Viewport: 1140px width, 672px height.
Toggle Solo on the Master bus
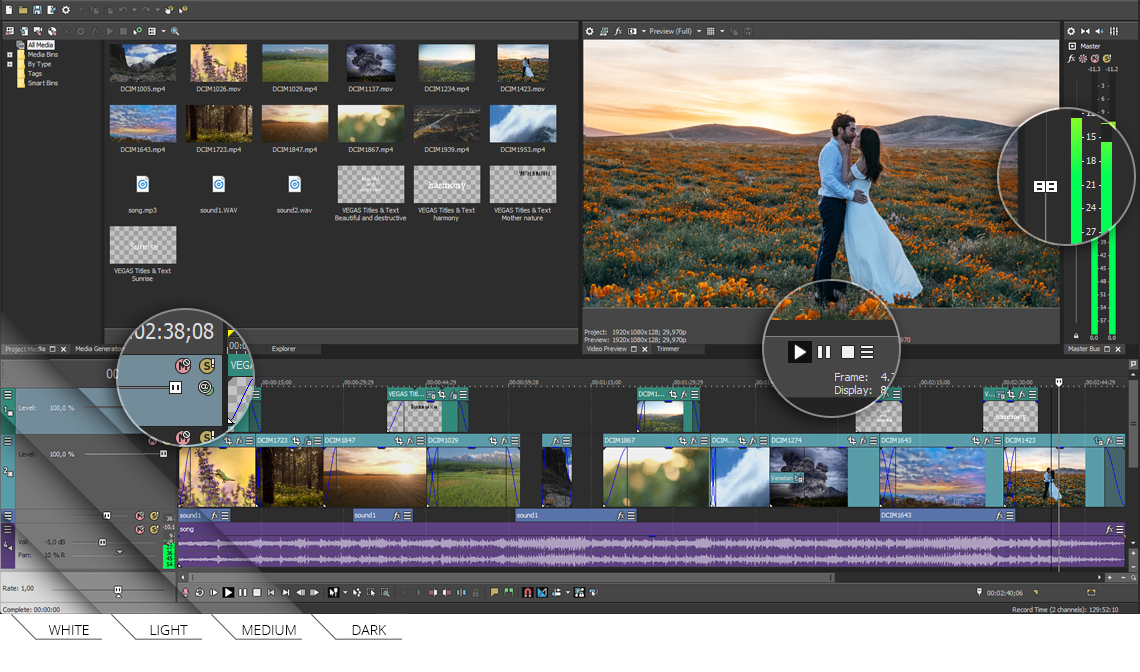1106,59
